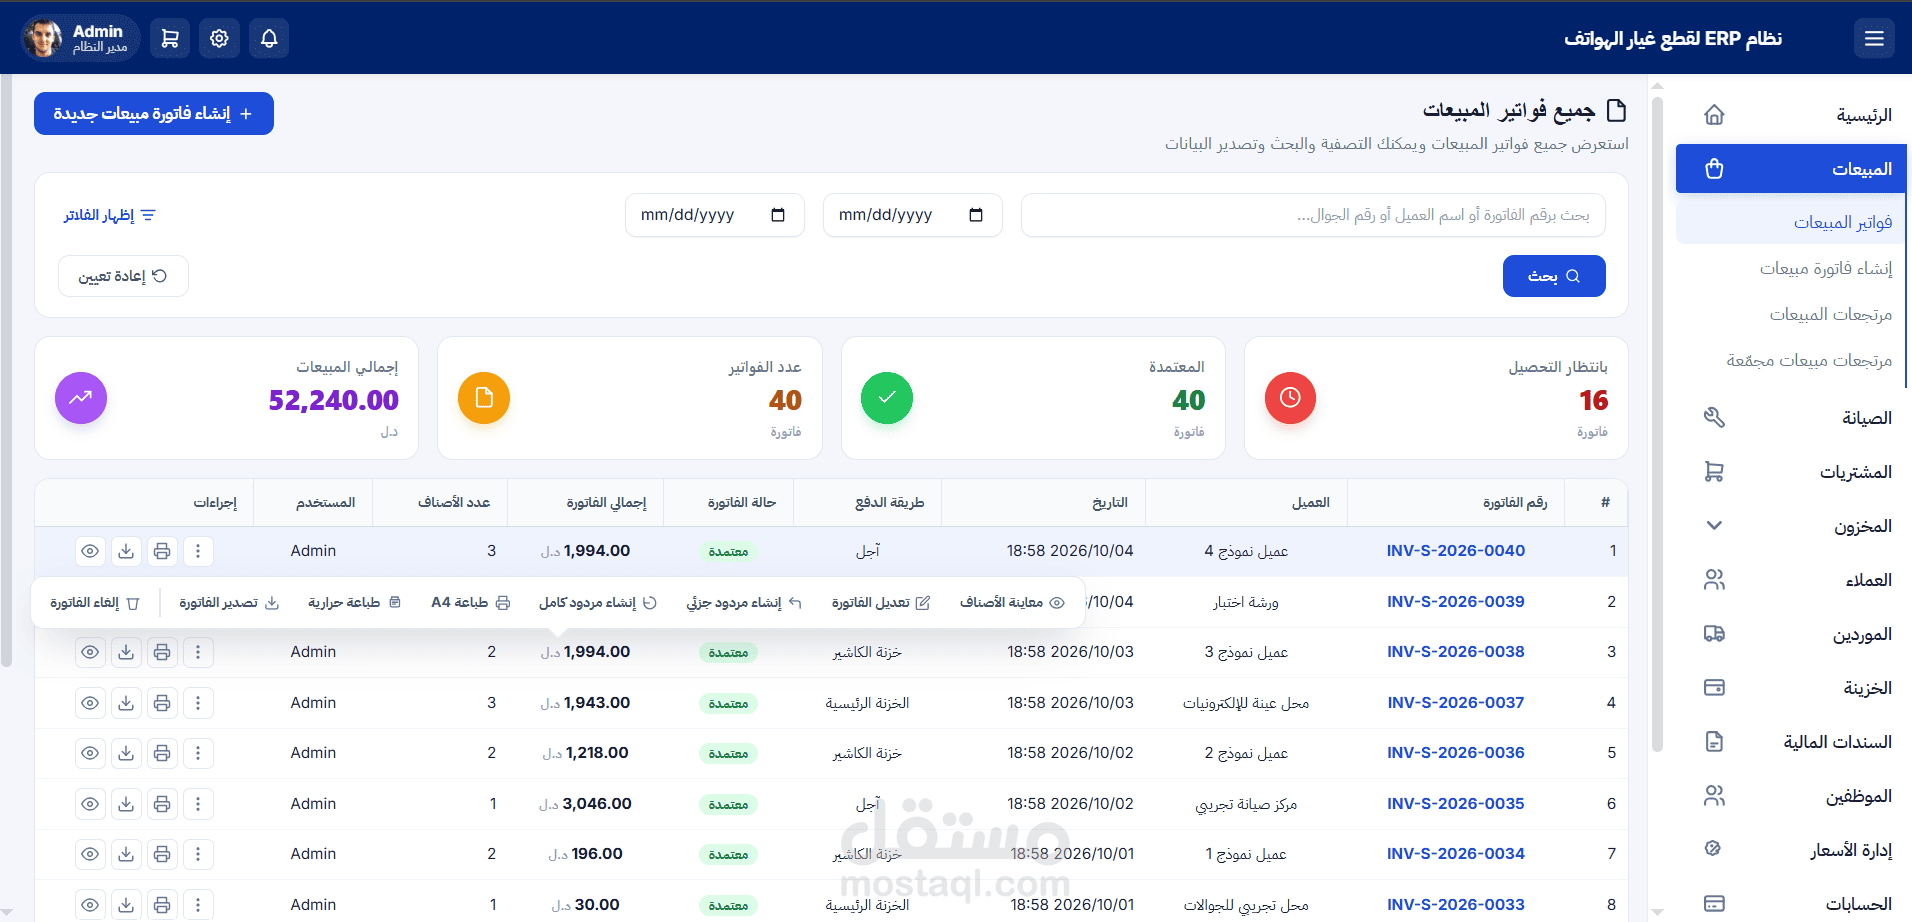
Task: Select إنشاء مردود جزئي menu option
Action: pyautogui.click(x=744, y=602)
